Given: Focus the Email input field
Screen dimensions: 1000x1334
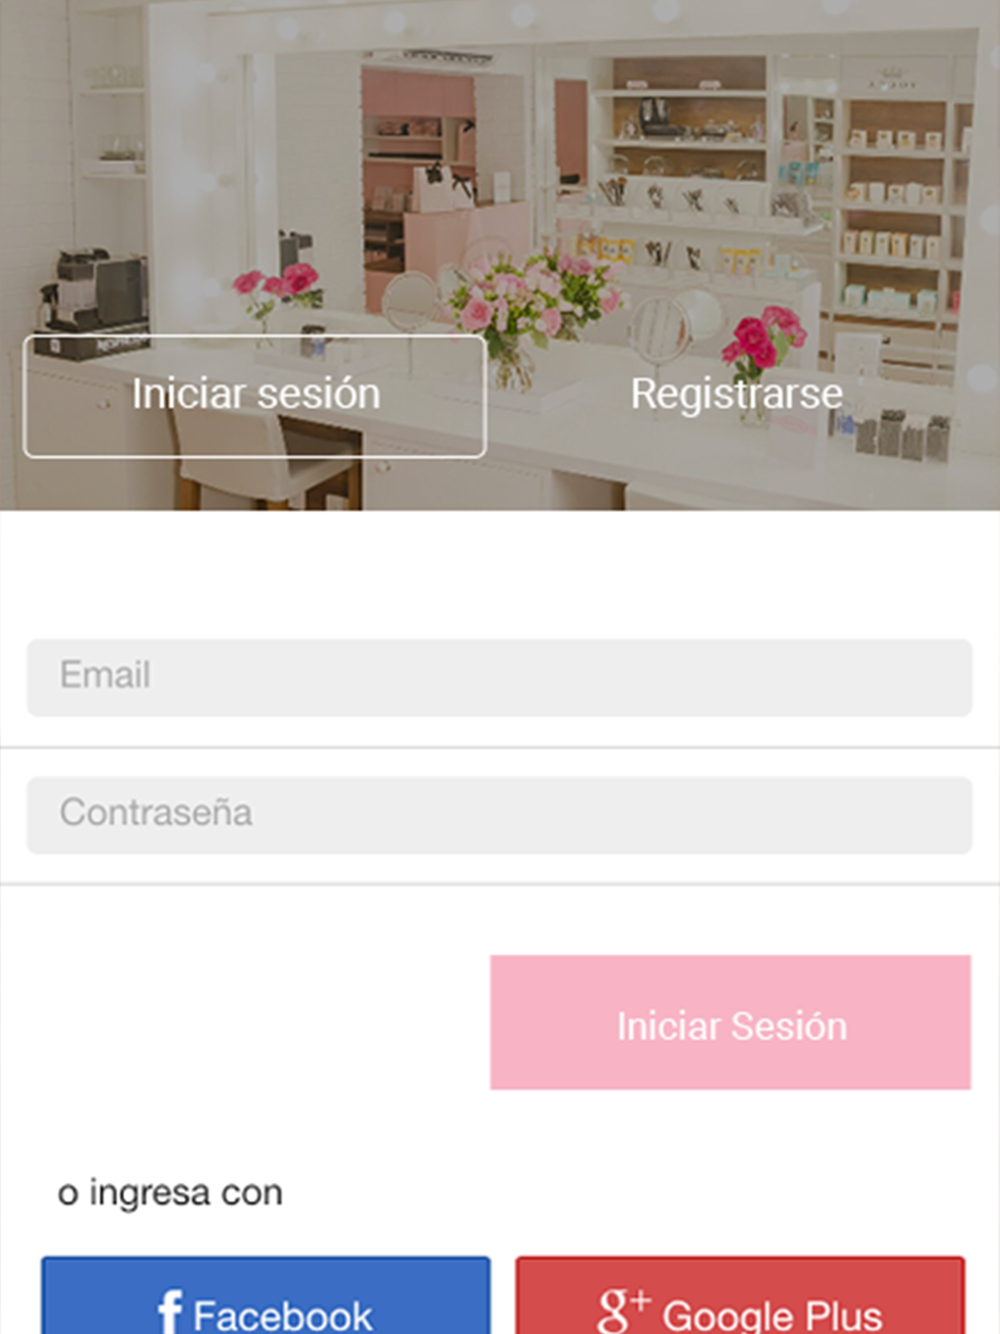Looking at the screenshot, I should pos(499,678).
